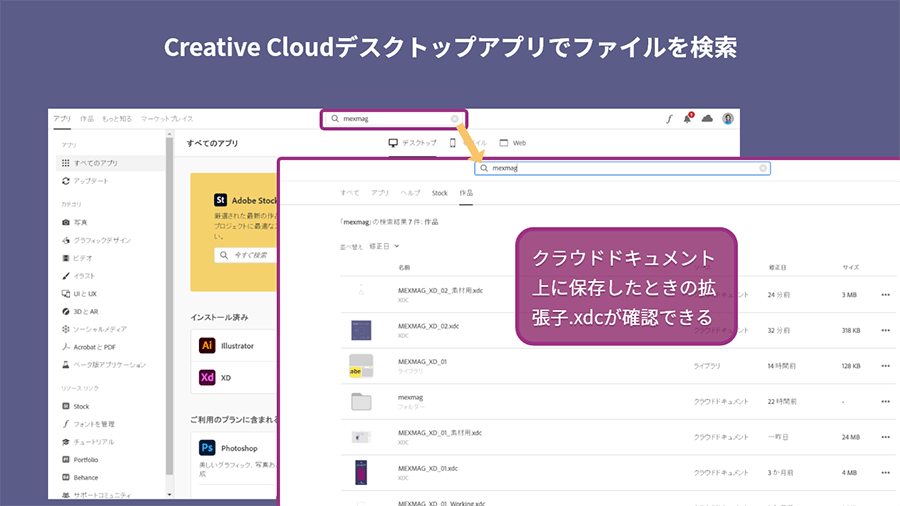Select 写真 category in sidebar
The width and height of the screenshot is (900, 506).
tap(81, 222)
